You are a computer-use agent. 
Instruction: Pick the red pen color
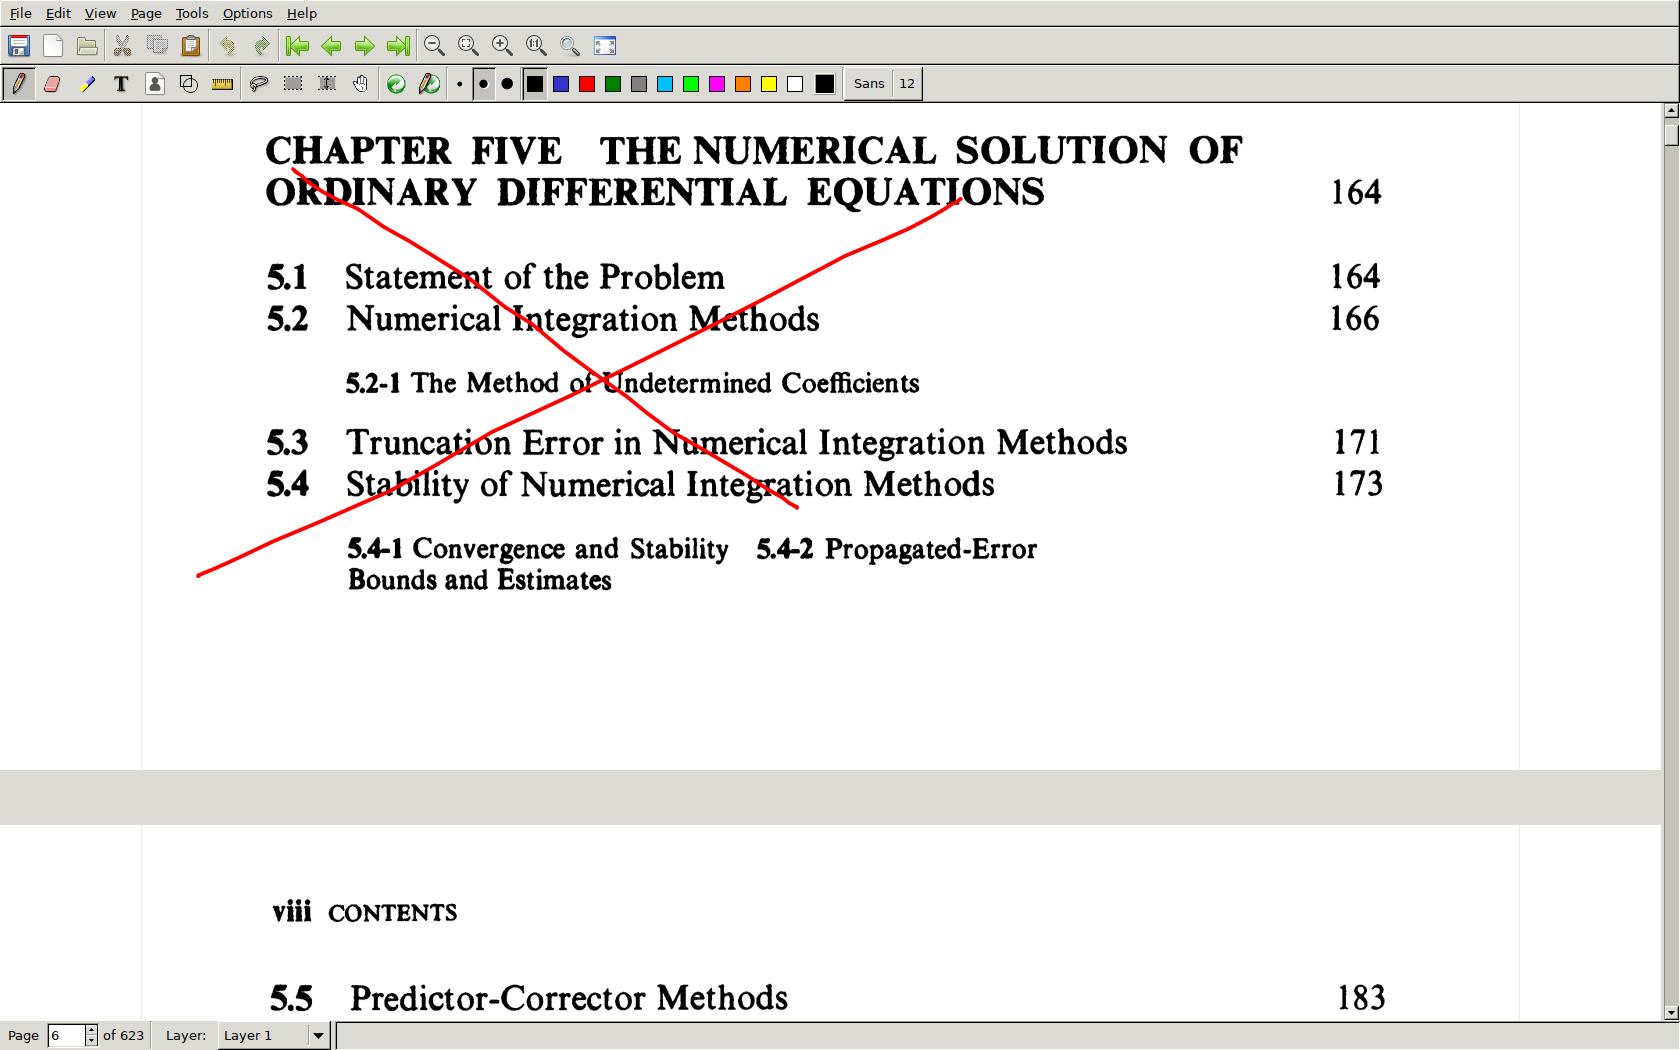(587, 84)
